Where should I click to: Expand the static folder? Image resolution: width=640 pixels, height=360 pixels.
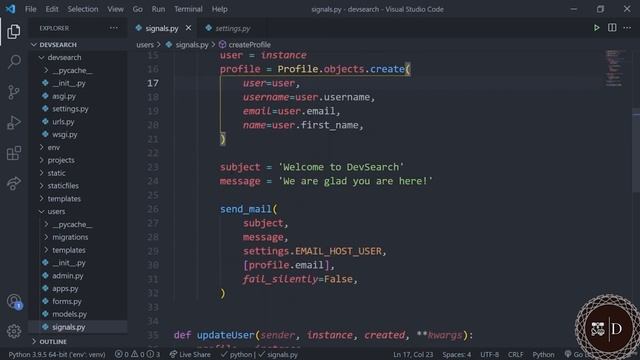pos(78,173)
